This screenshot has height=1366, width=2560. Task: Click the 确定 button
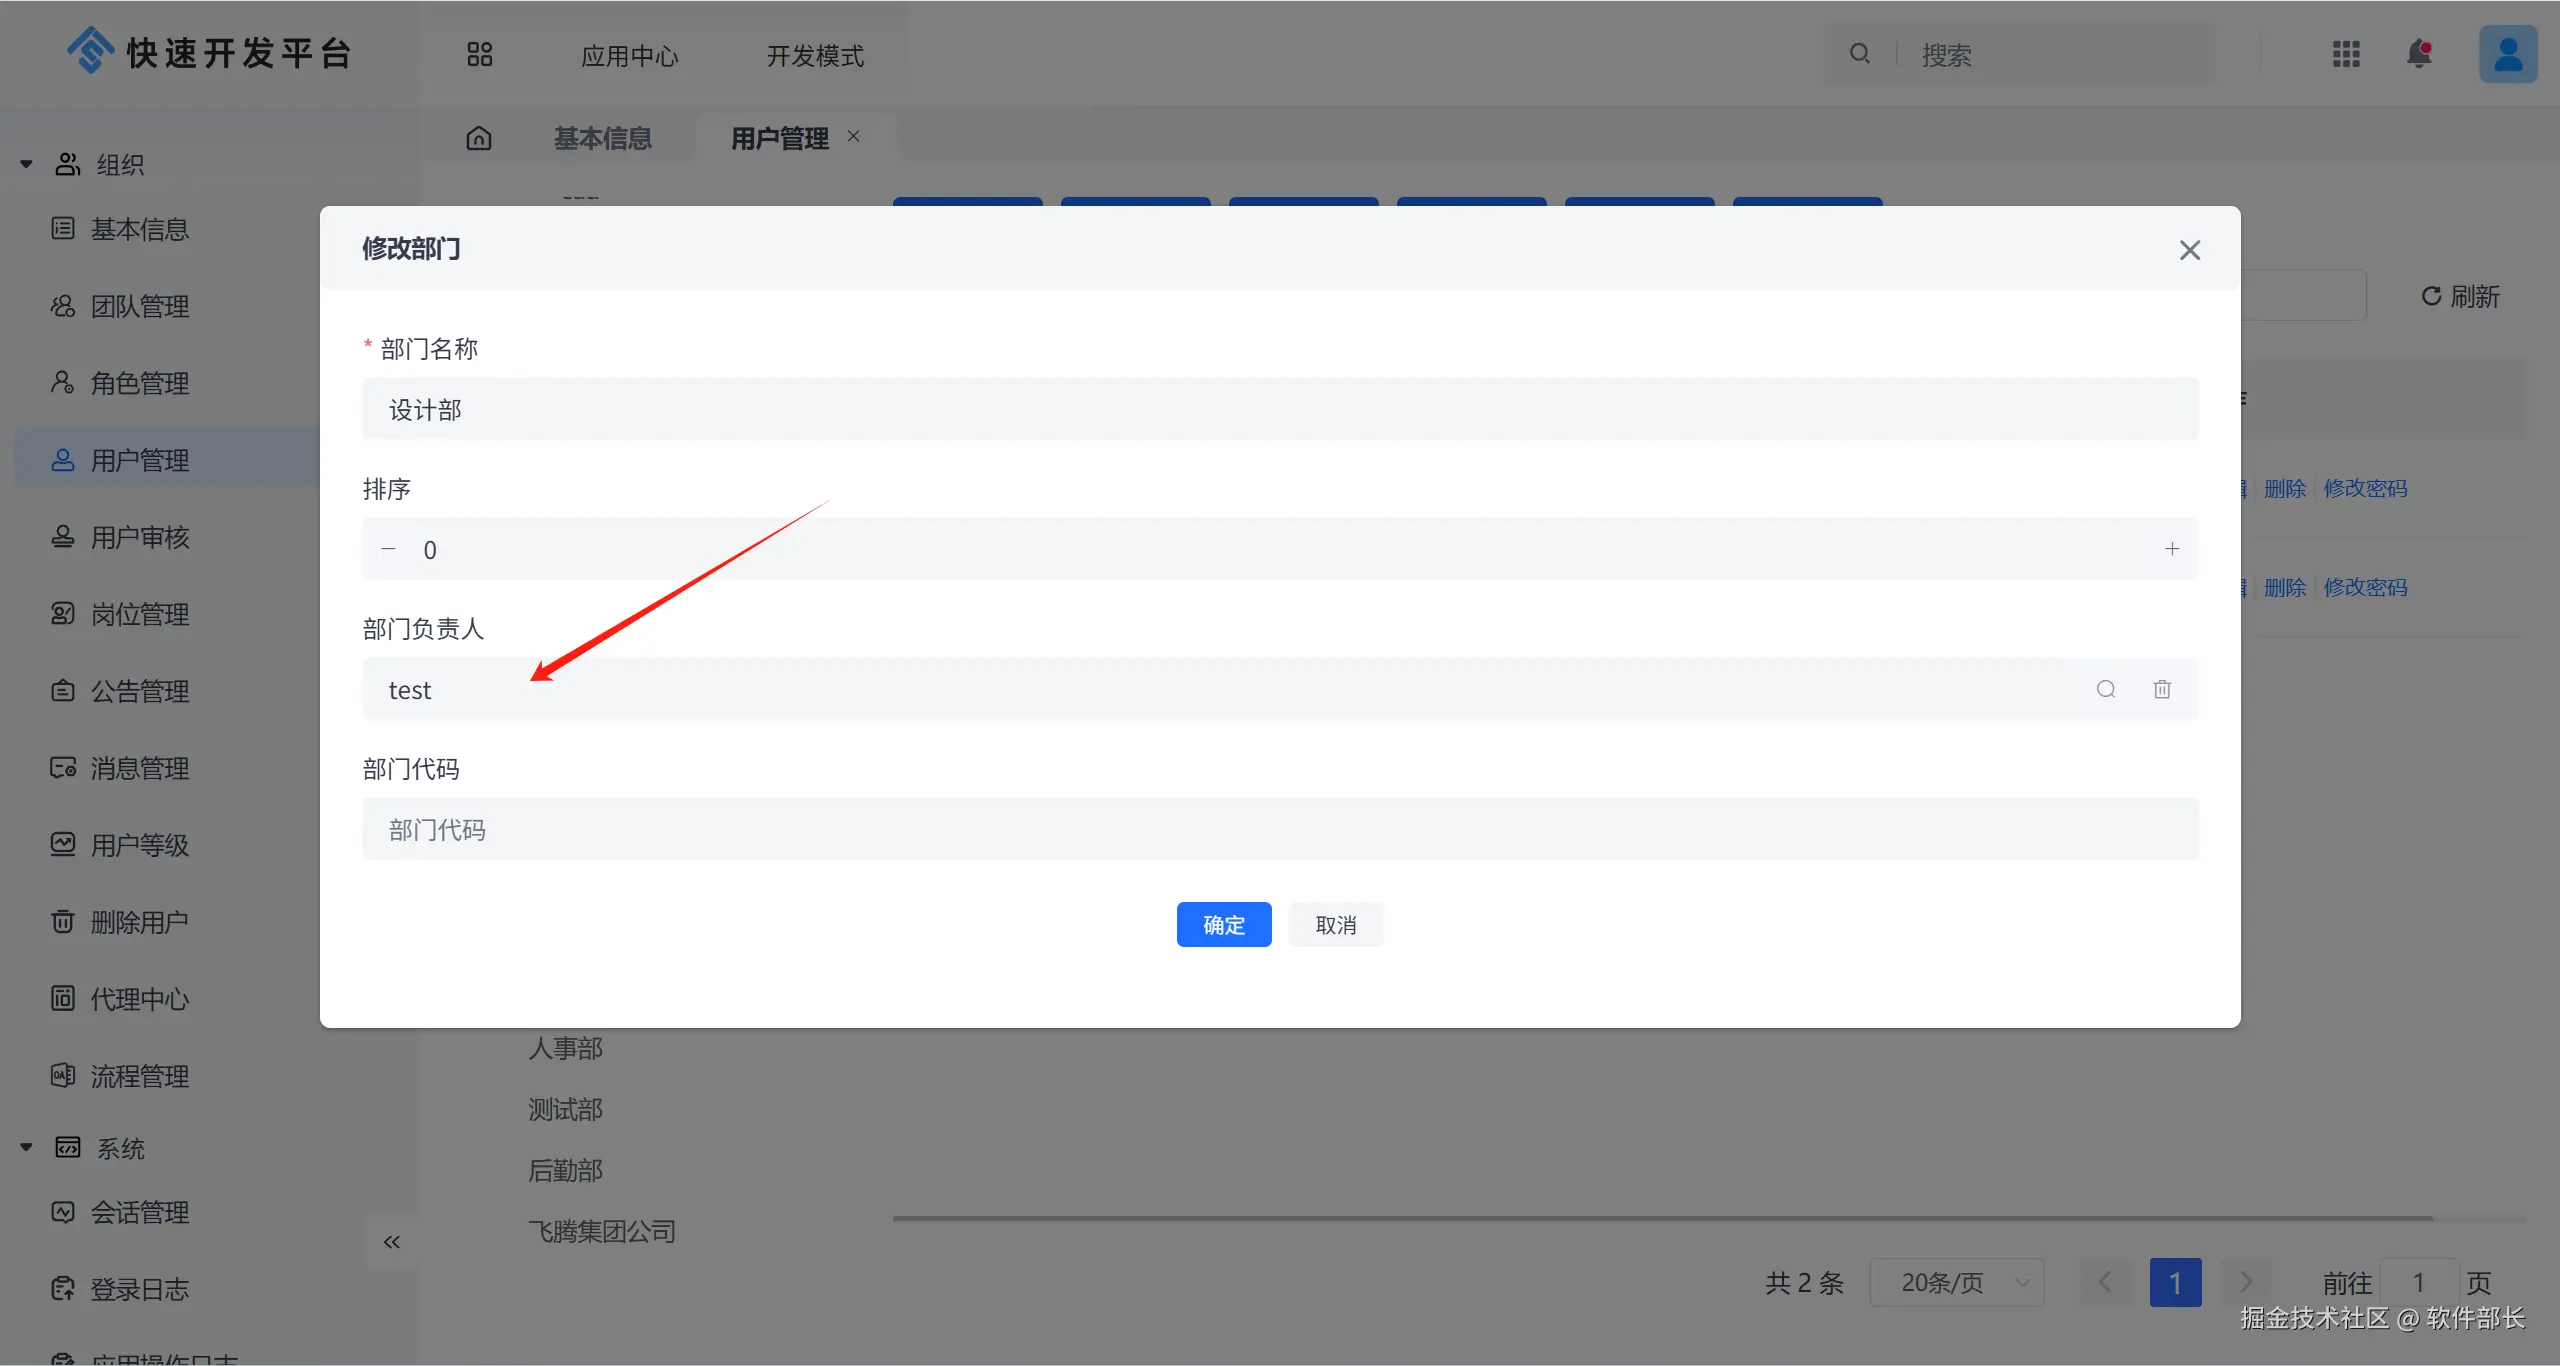tap(1224, 925)
